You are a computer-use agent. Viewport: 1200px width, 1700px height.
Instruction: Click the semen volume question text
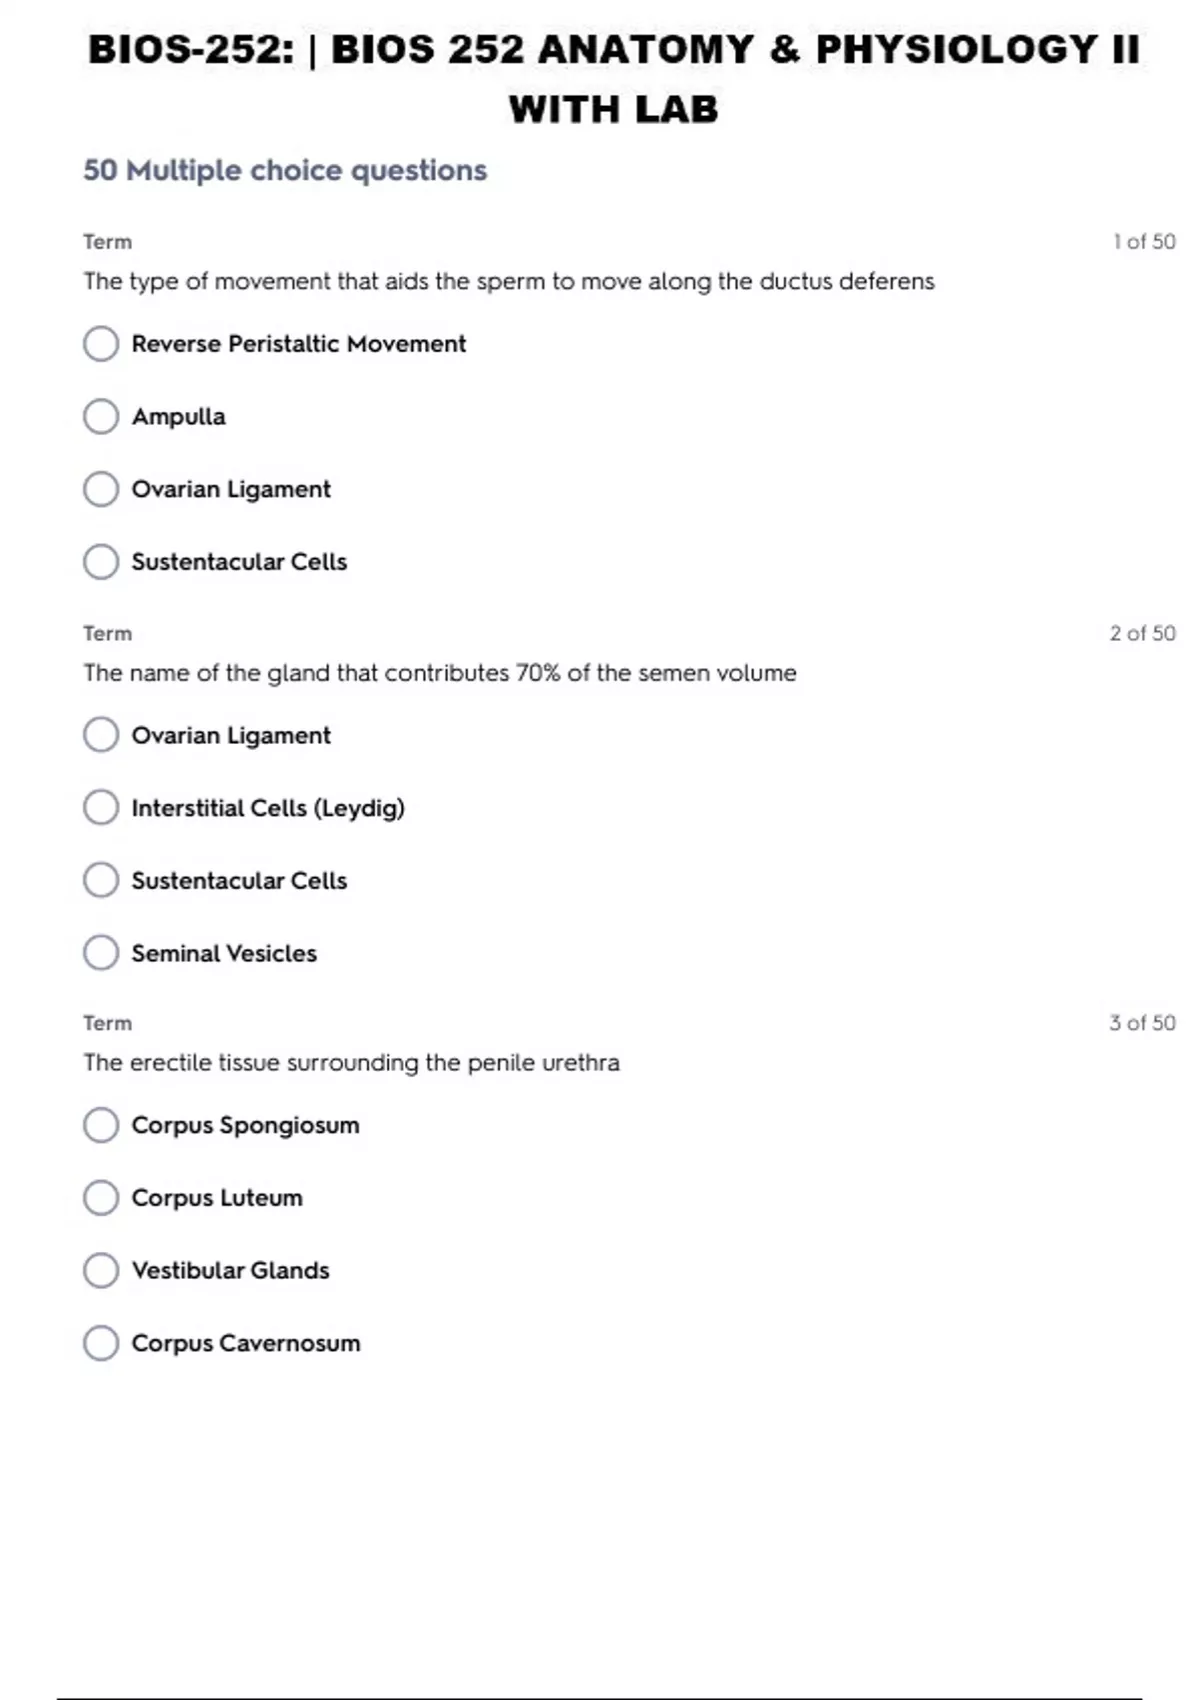pos(439,673)
